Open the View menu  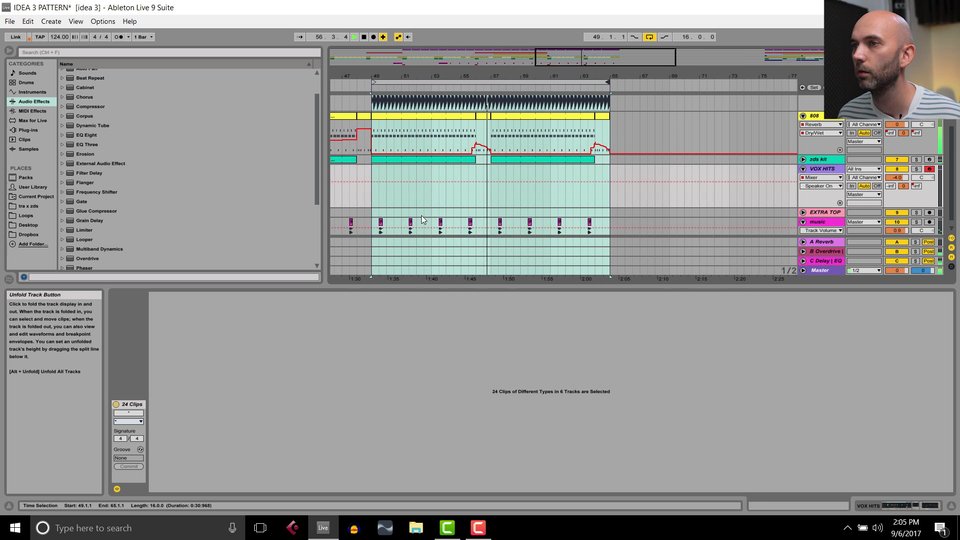(x=75, y=21)
